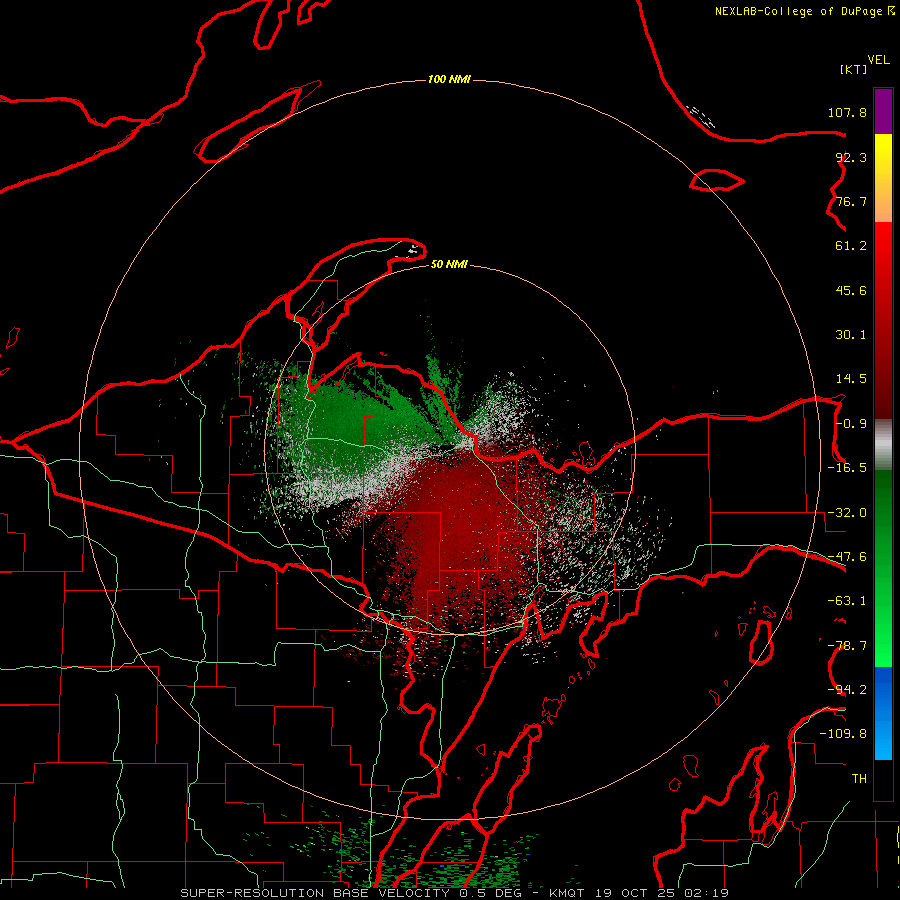Click the VEL legend title
The width and height of the screenshot is (900, 900).
click(x=878, y=60)
